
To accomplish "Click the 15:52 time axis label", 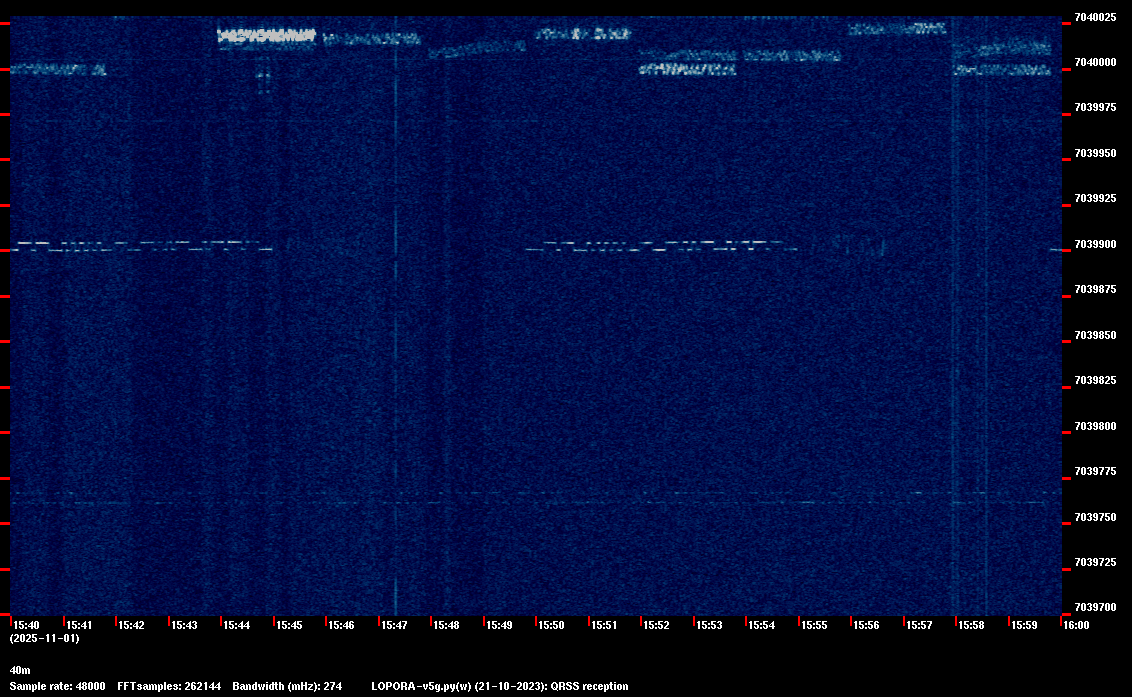I will pos(656,625).
